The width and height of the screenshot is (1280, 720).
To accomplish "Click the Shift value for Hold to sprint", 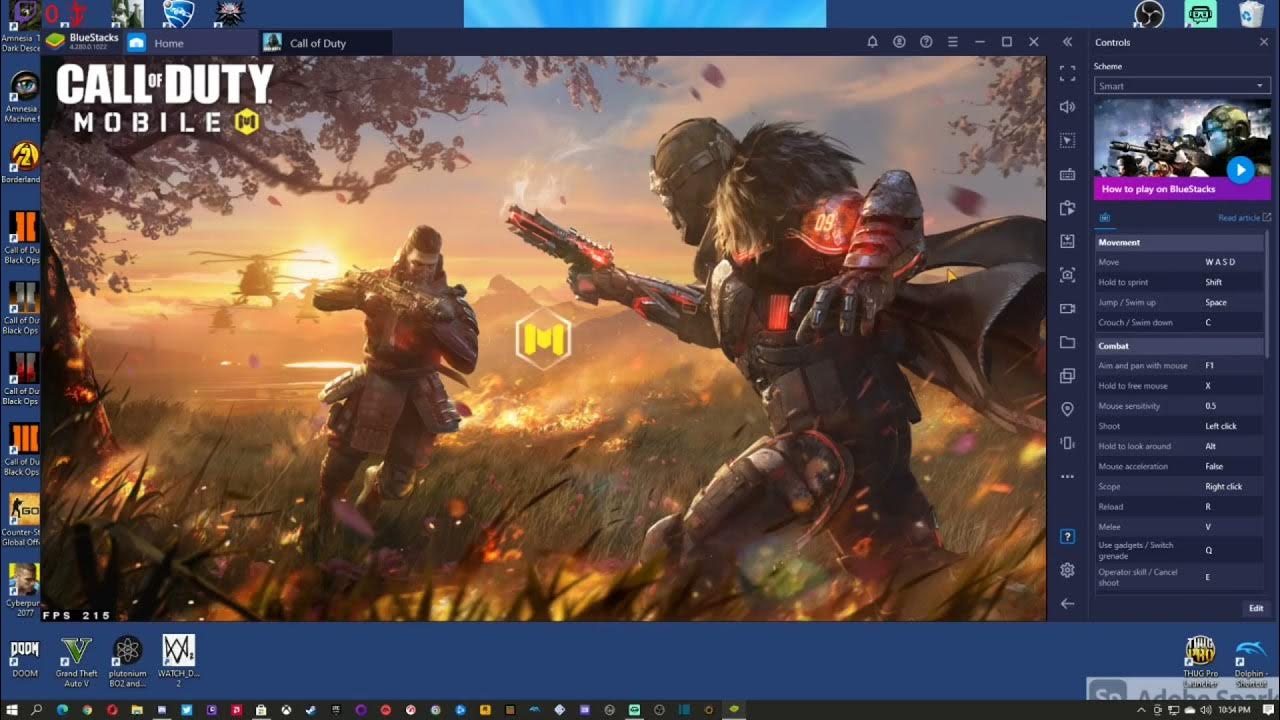I will [1214, 282].
